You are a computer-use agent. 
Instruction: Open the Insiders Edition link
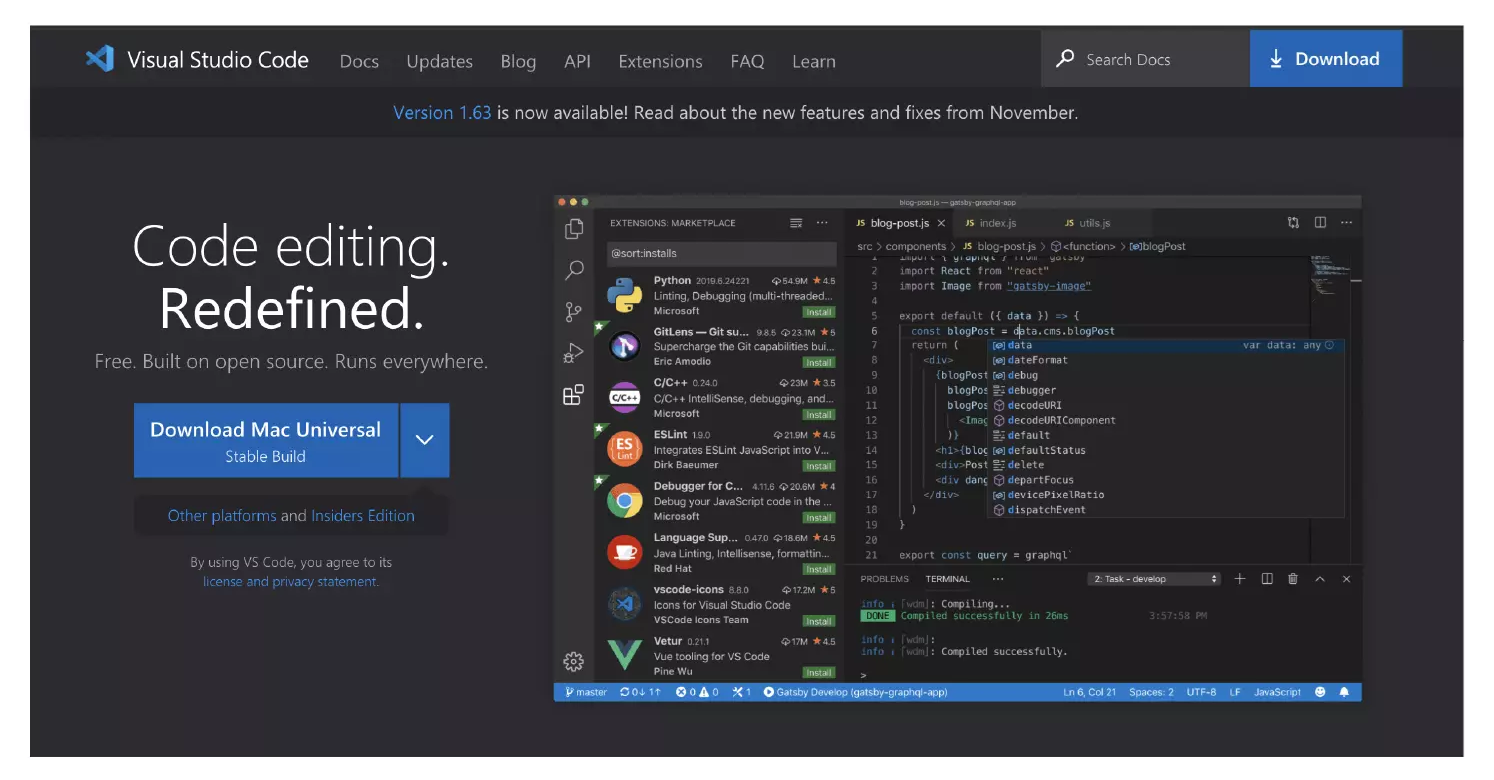tap(362, 516)
